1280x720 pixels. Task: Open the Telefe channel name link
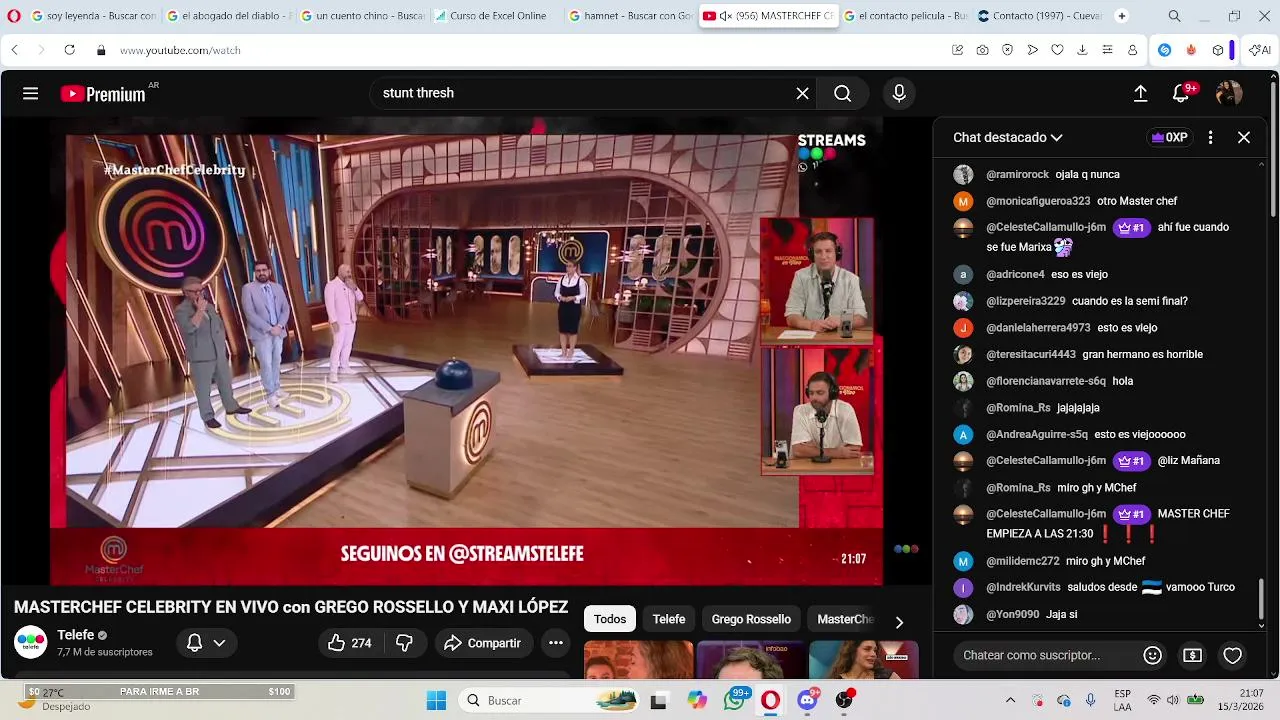click(x=76, y=635)
